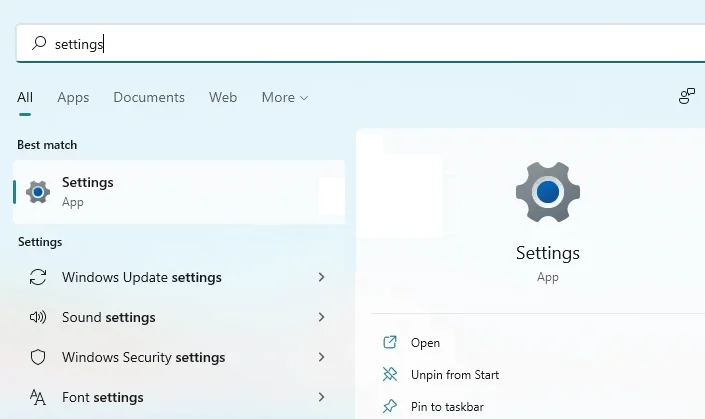The image size is (705, 419).
Task: Click the Font settings letter icon
Action: point(38,397)
